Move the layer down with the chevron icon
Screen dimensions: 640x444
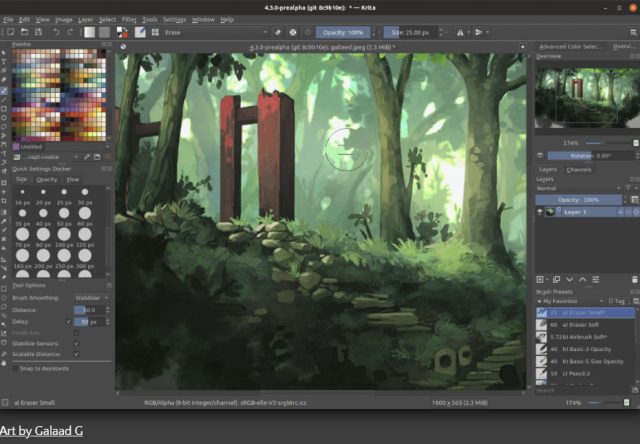pyautogui.click(x=569, y=280)
